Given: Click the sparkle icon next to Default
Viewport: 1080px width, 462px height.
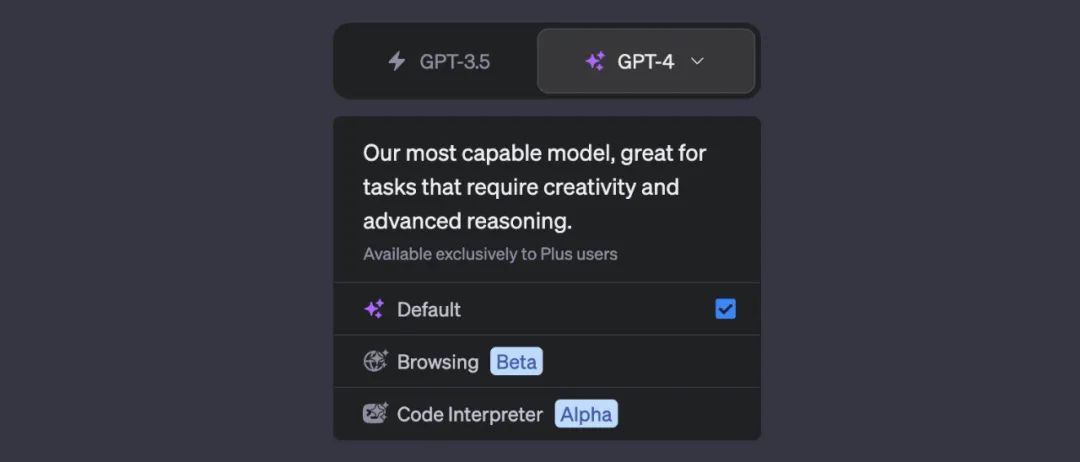Looking at the screenshot, I should tap(374, 310).
